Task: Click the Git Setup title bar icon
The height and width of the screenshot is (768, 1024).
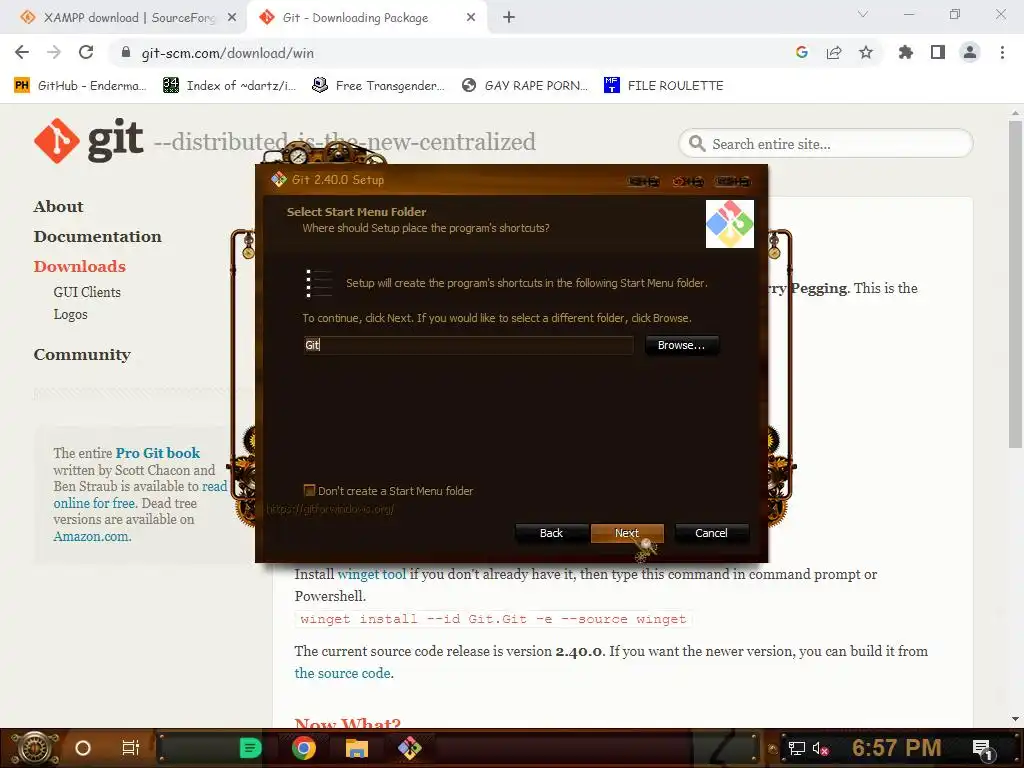Action: 279,180
